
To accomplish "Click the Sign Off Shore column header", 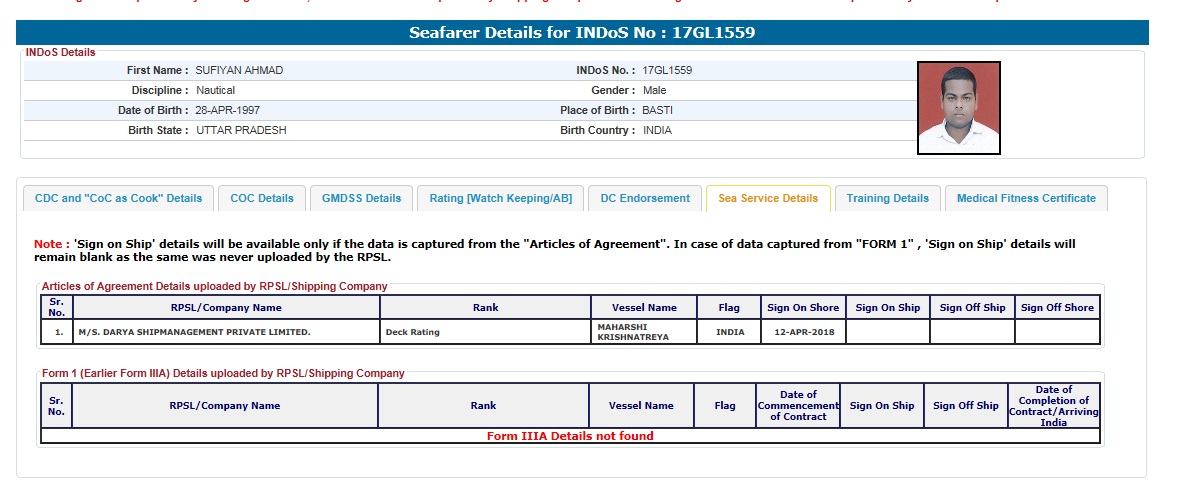I will coord(1057,307).
